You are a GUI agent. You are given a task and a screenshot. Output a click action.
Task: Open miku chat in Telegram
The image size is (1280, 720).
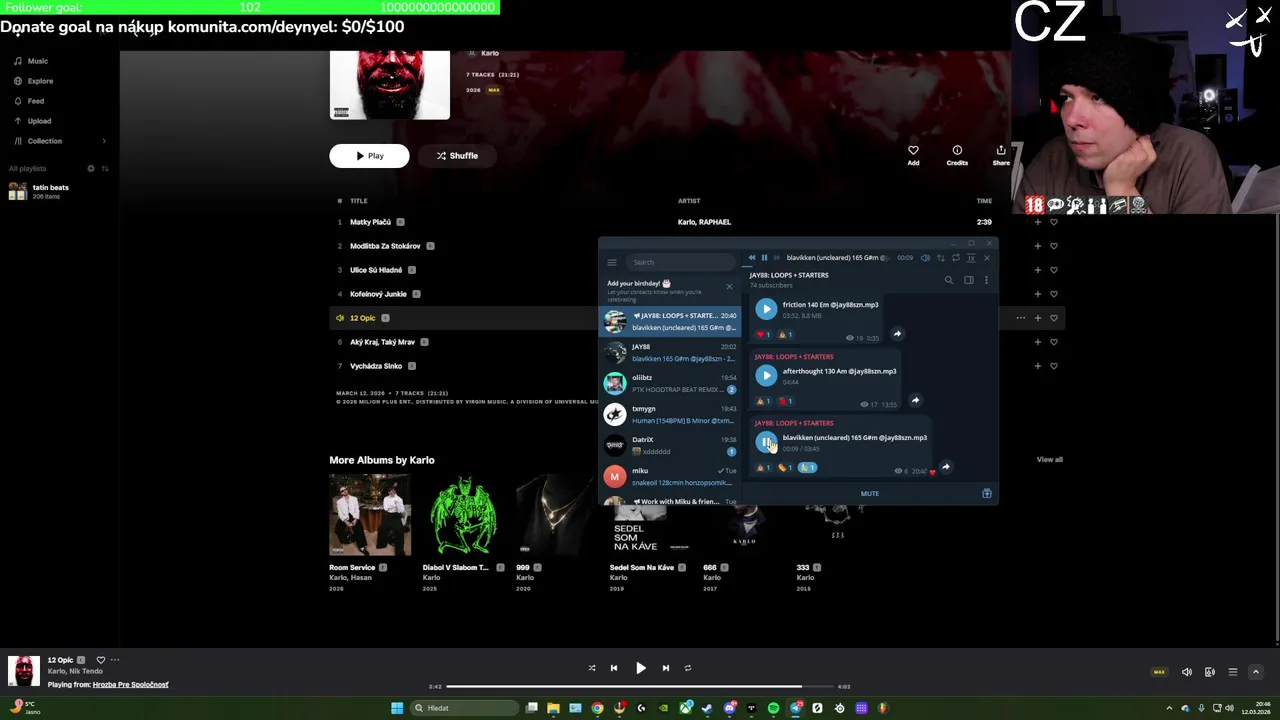pyautogui.click(x=670, y=476)
